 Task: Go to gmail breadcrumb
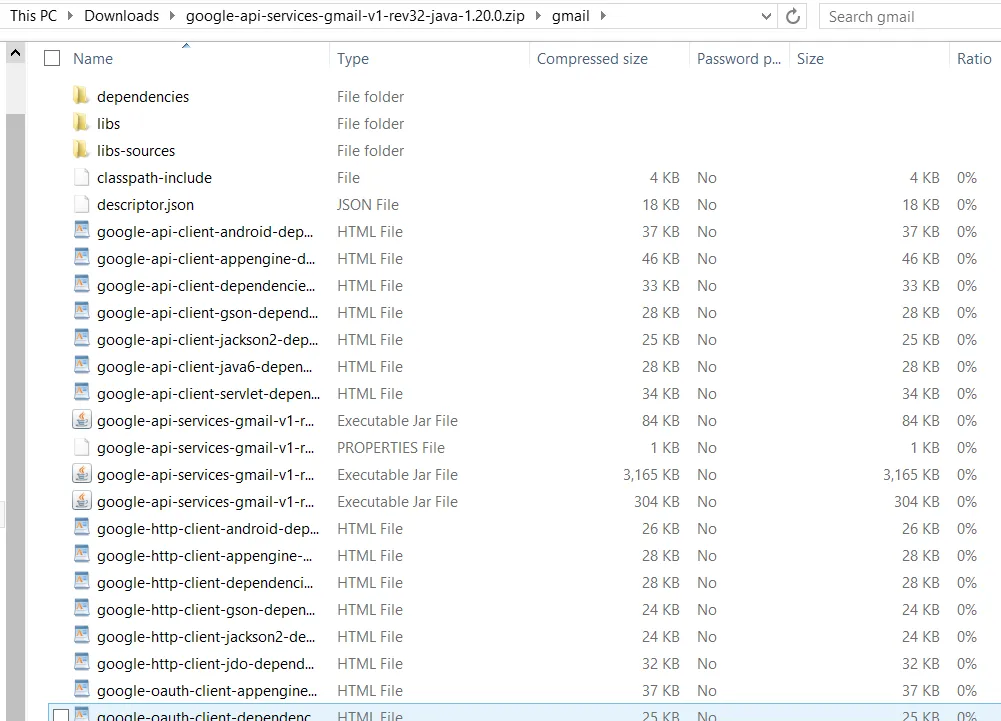pyautogui.click(x=571, y=16)
